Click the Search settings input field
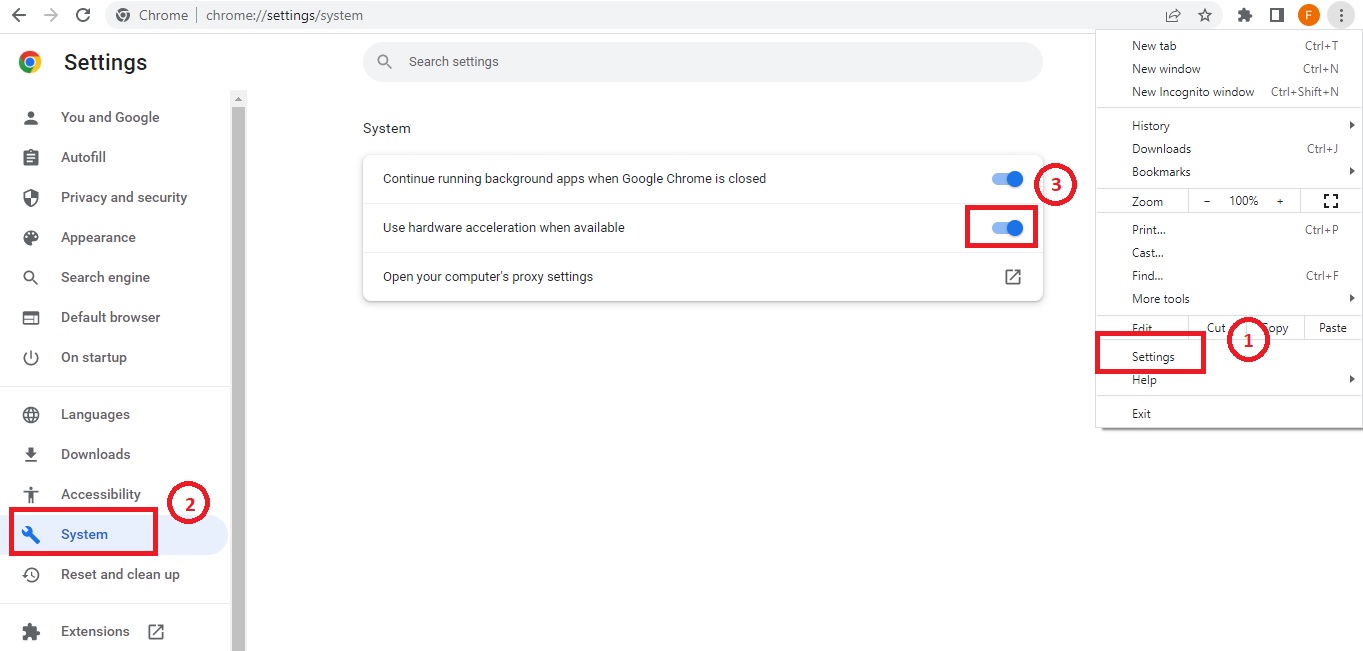1363x651 pixels. [x=703, y=62]
